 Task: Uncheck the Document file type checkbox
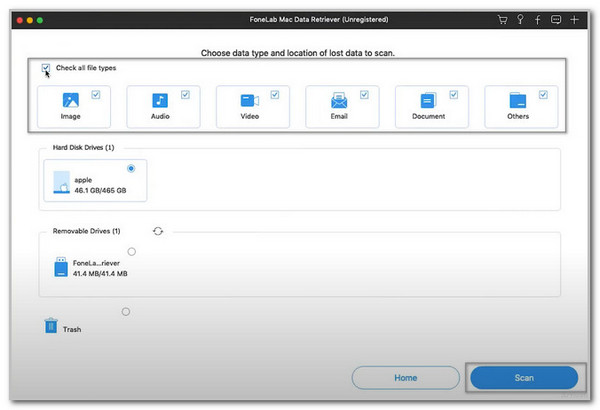pos(454,95)
